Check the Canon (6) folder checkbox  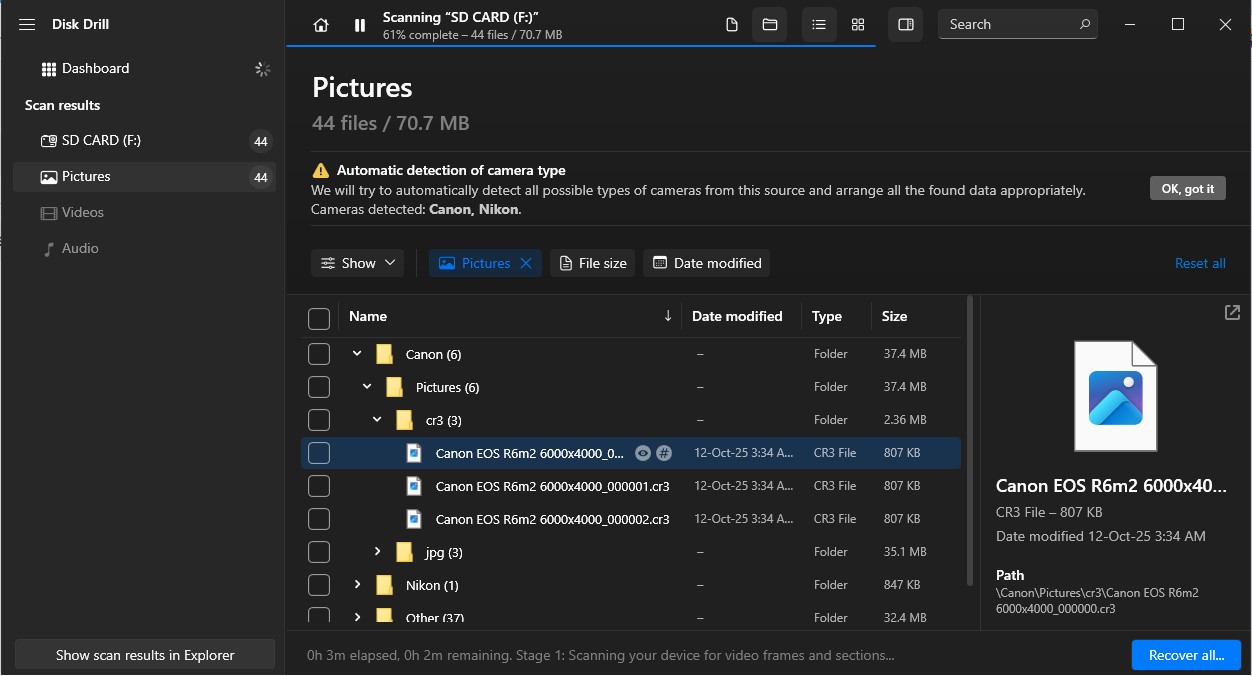coord(319,354)
